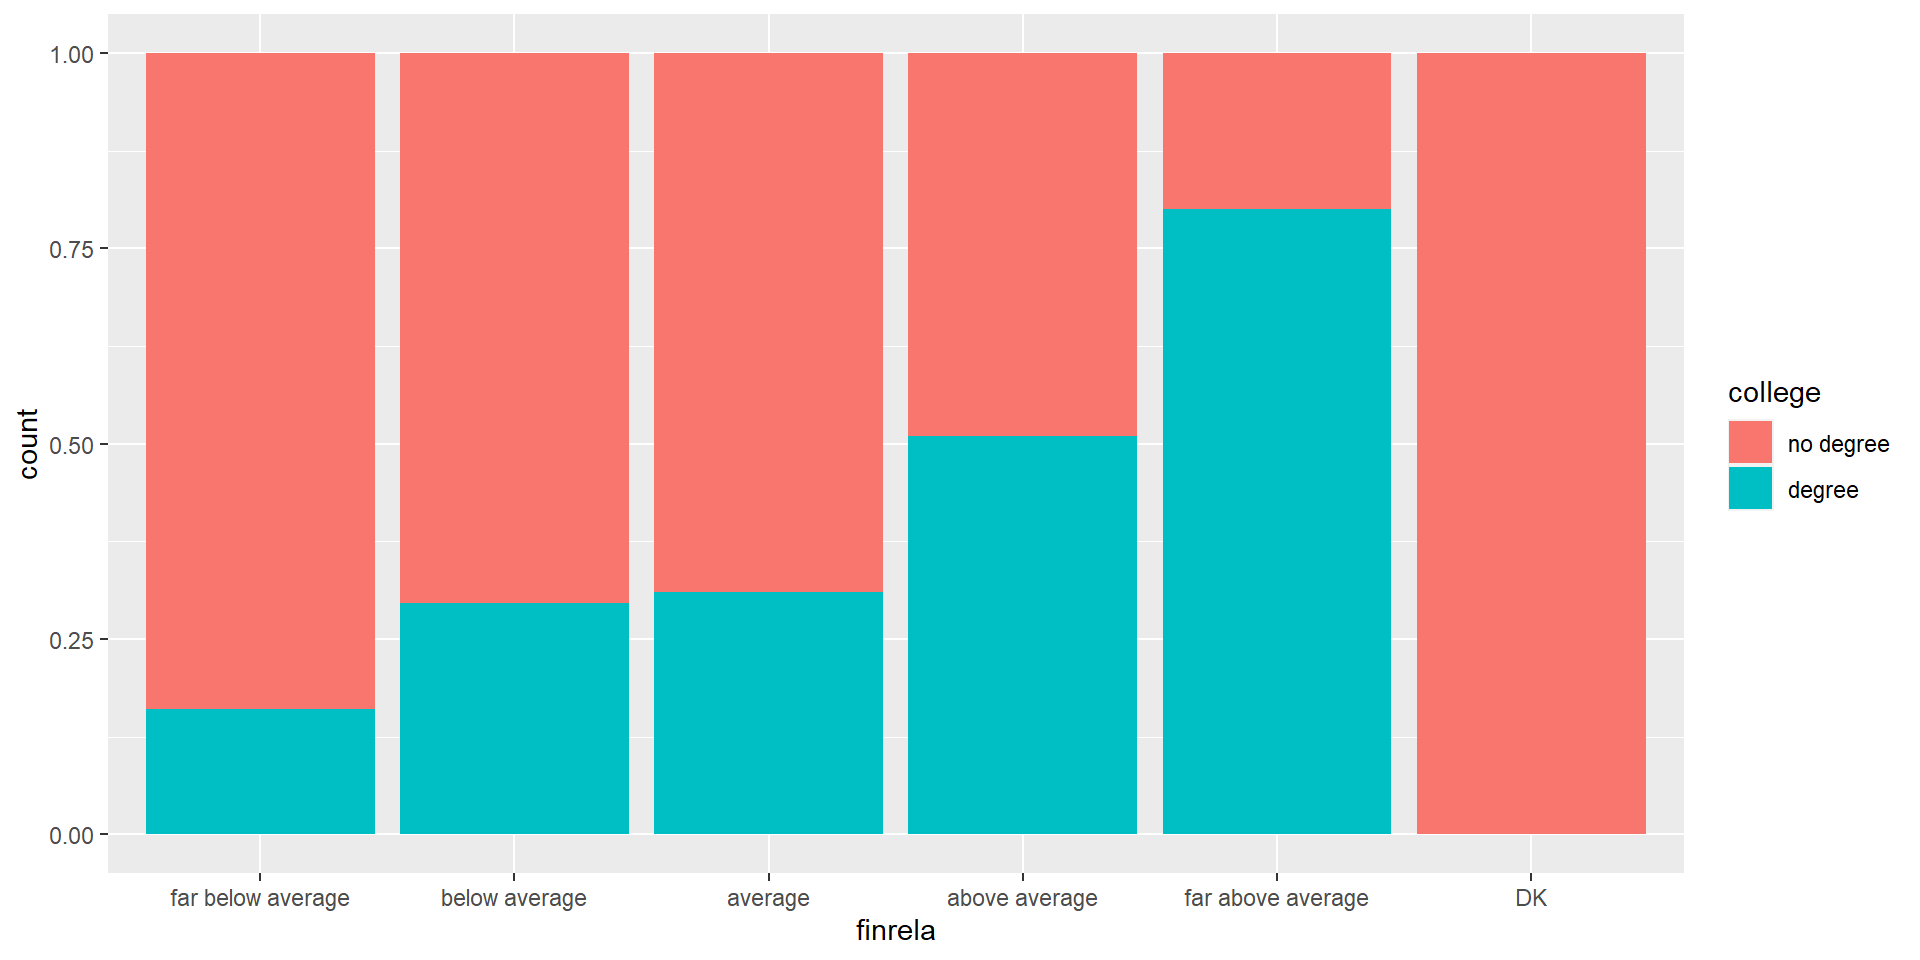This screenshot has height=960, width=1920.
Task: Select the "DK" x-axis label
Action: [1531, 898]
